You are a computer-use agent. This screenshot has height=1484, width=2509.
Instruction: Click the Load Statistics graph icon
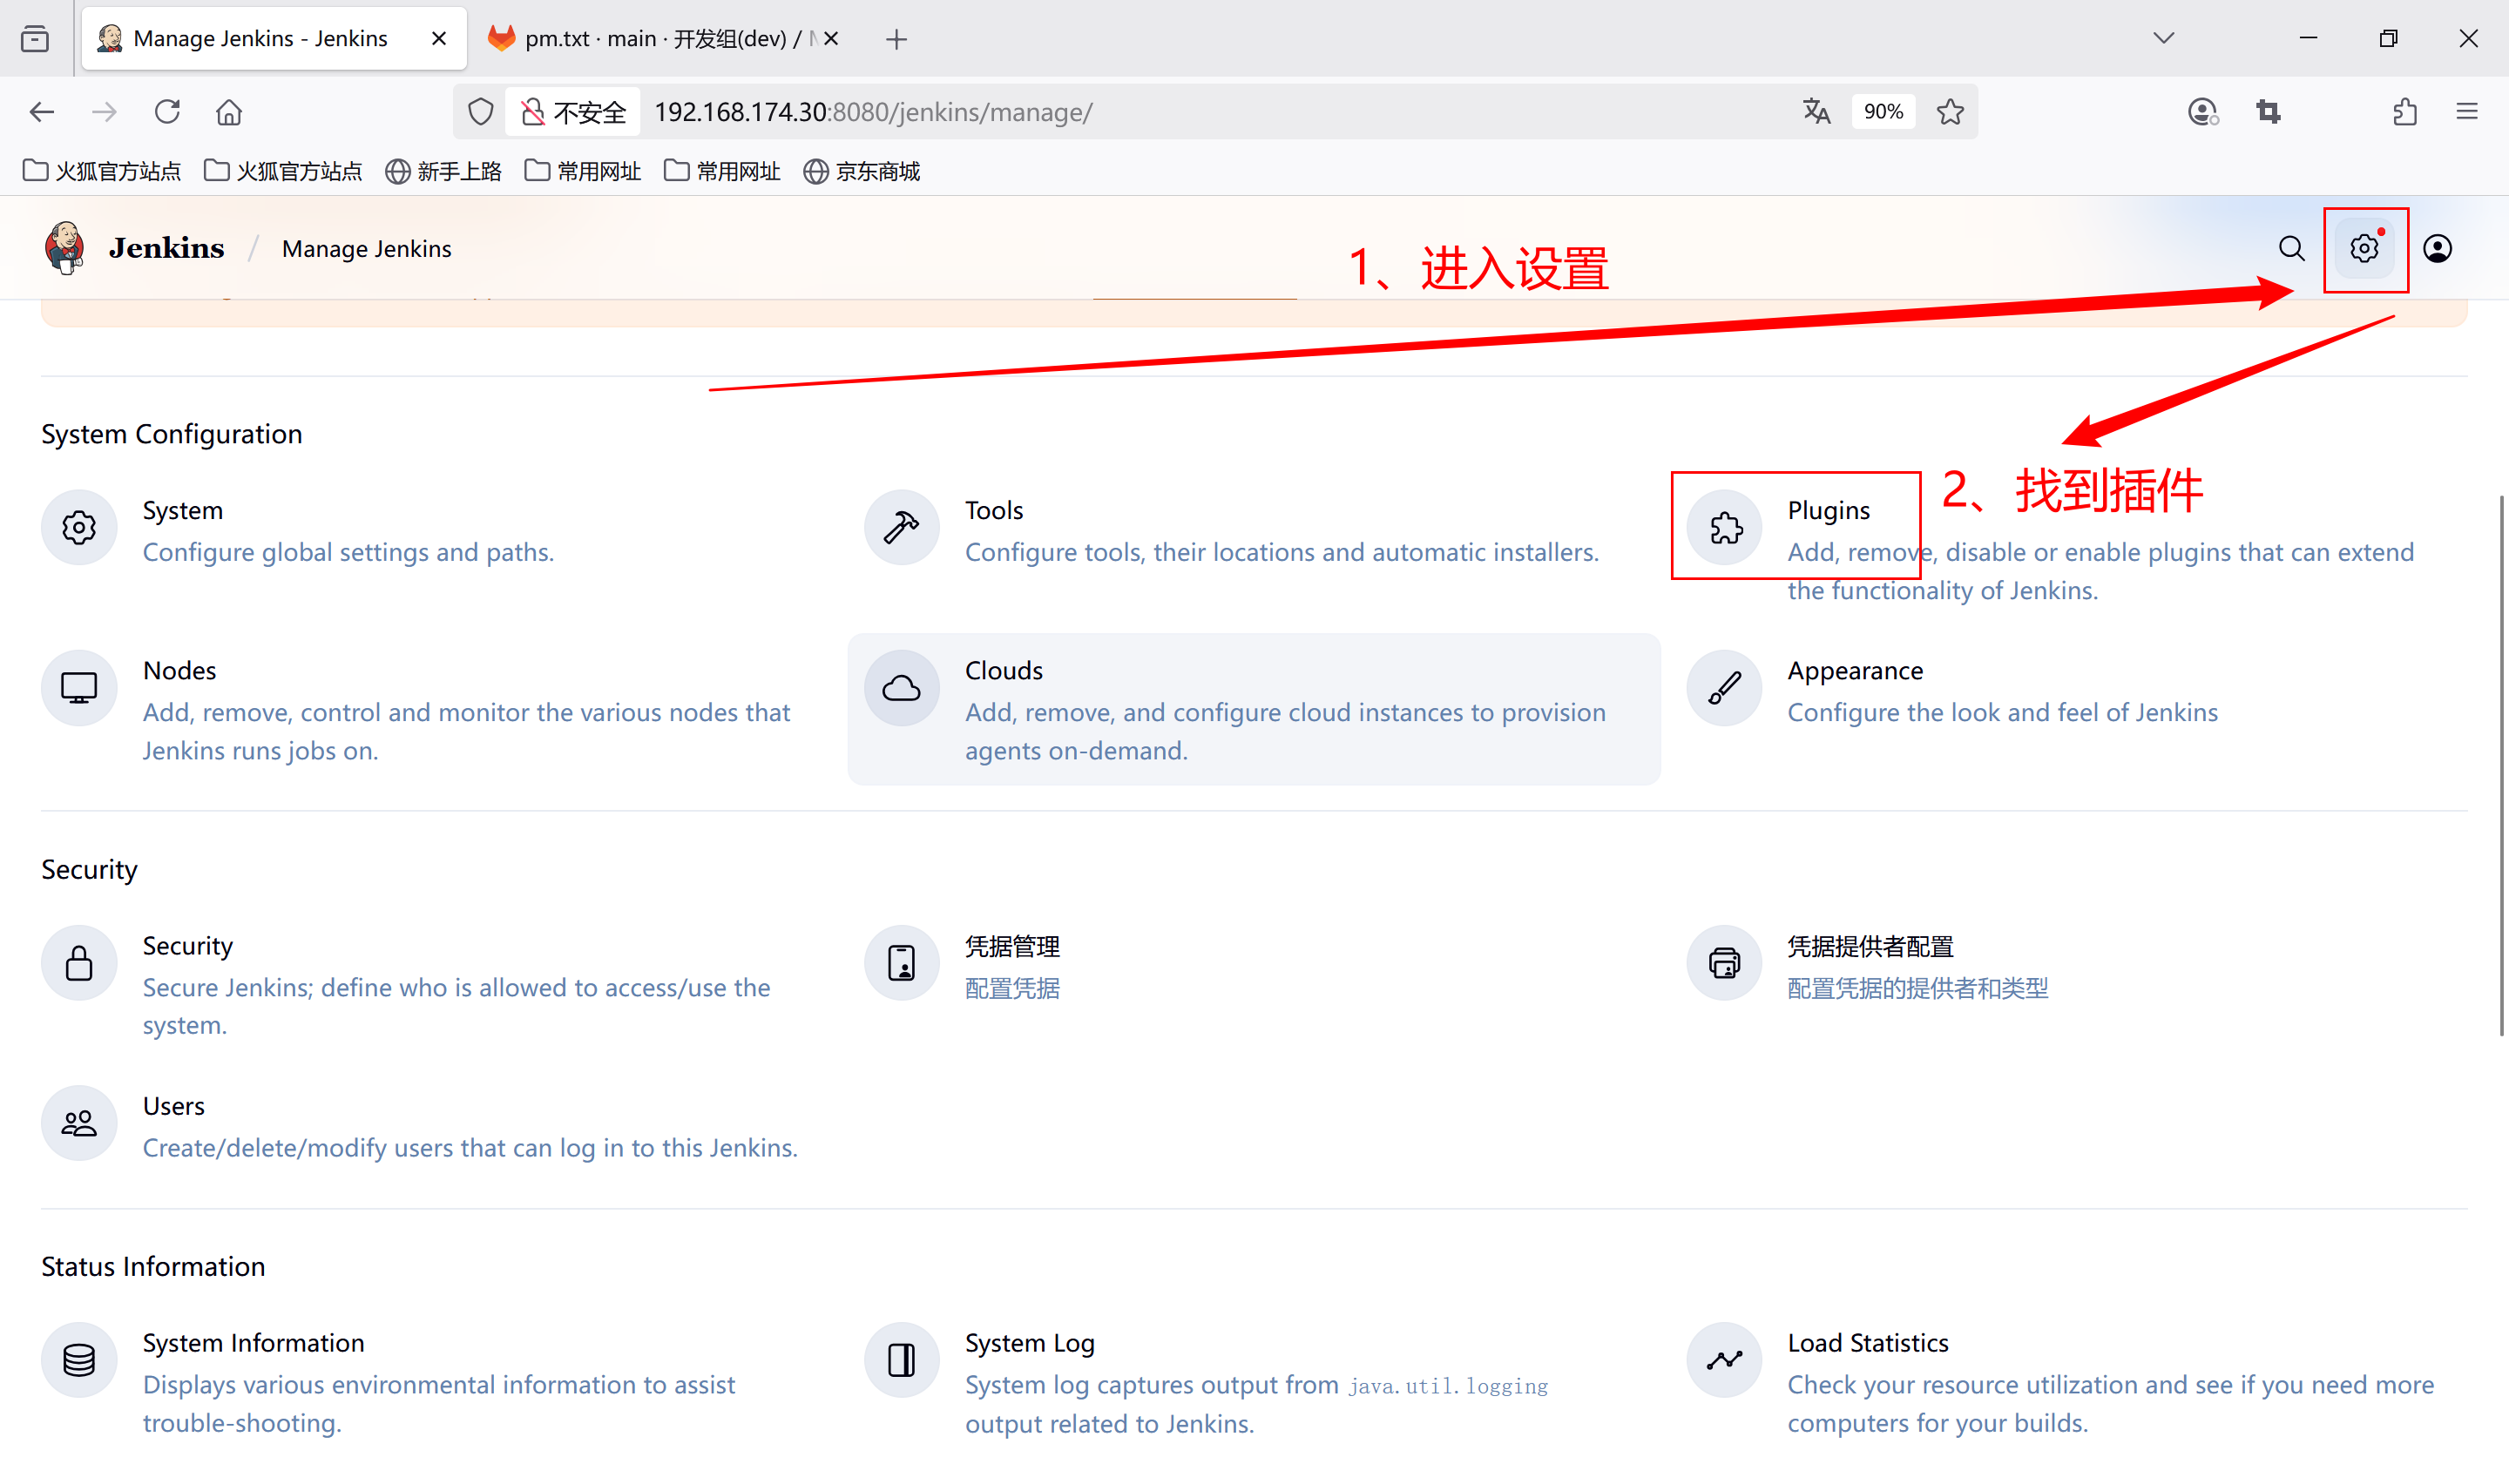(x=1724, y=1360)
